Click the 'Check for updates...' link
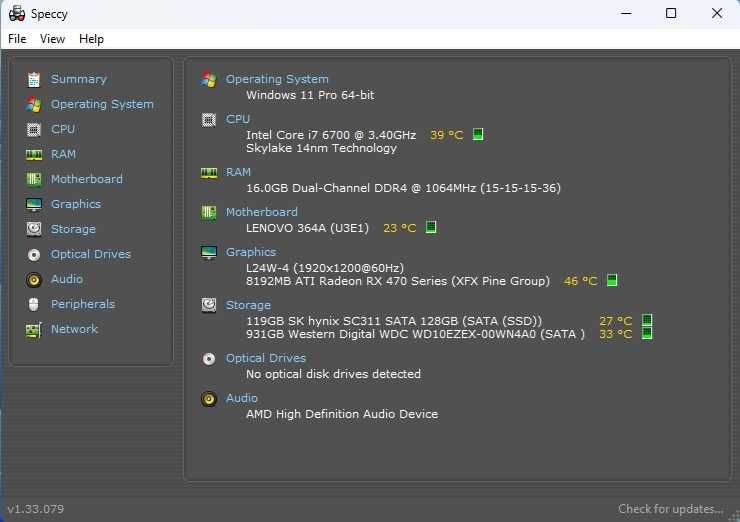 click(x=671, y=509)
